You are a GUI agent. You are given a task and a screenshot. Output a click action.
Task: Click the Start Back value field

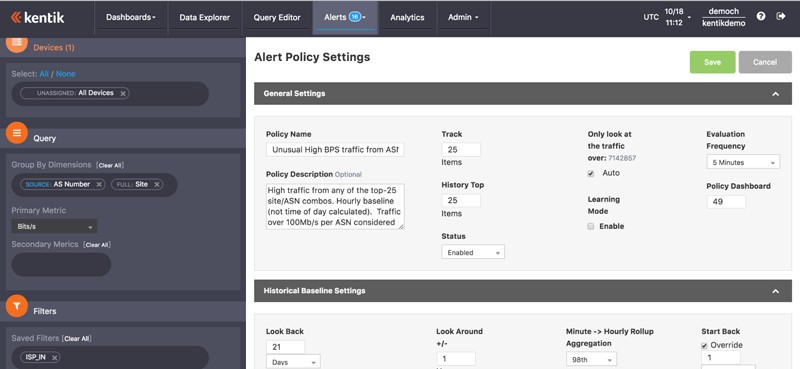pos(720,357)
